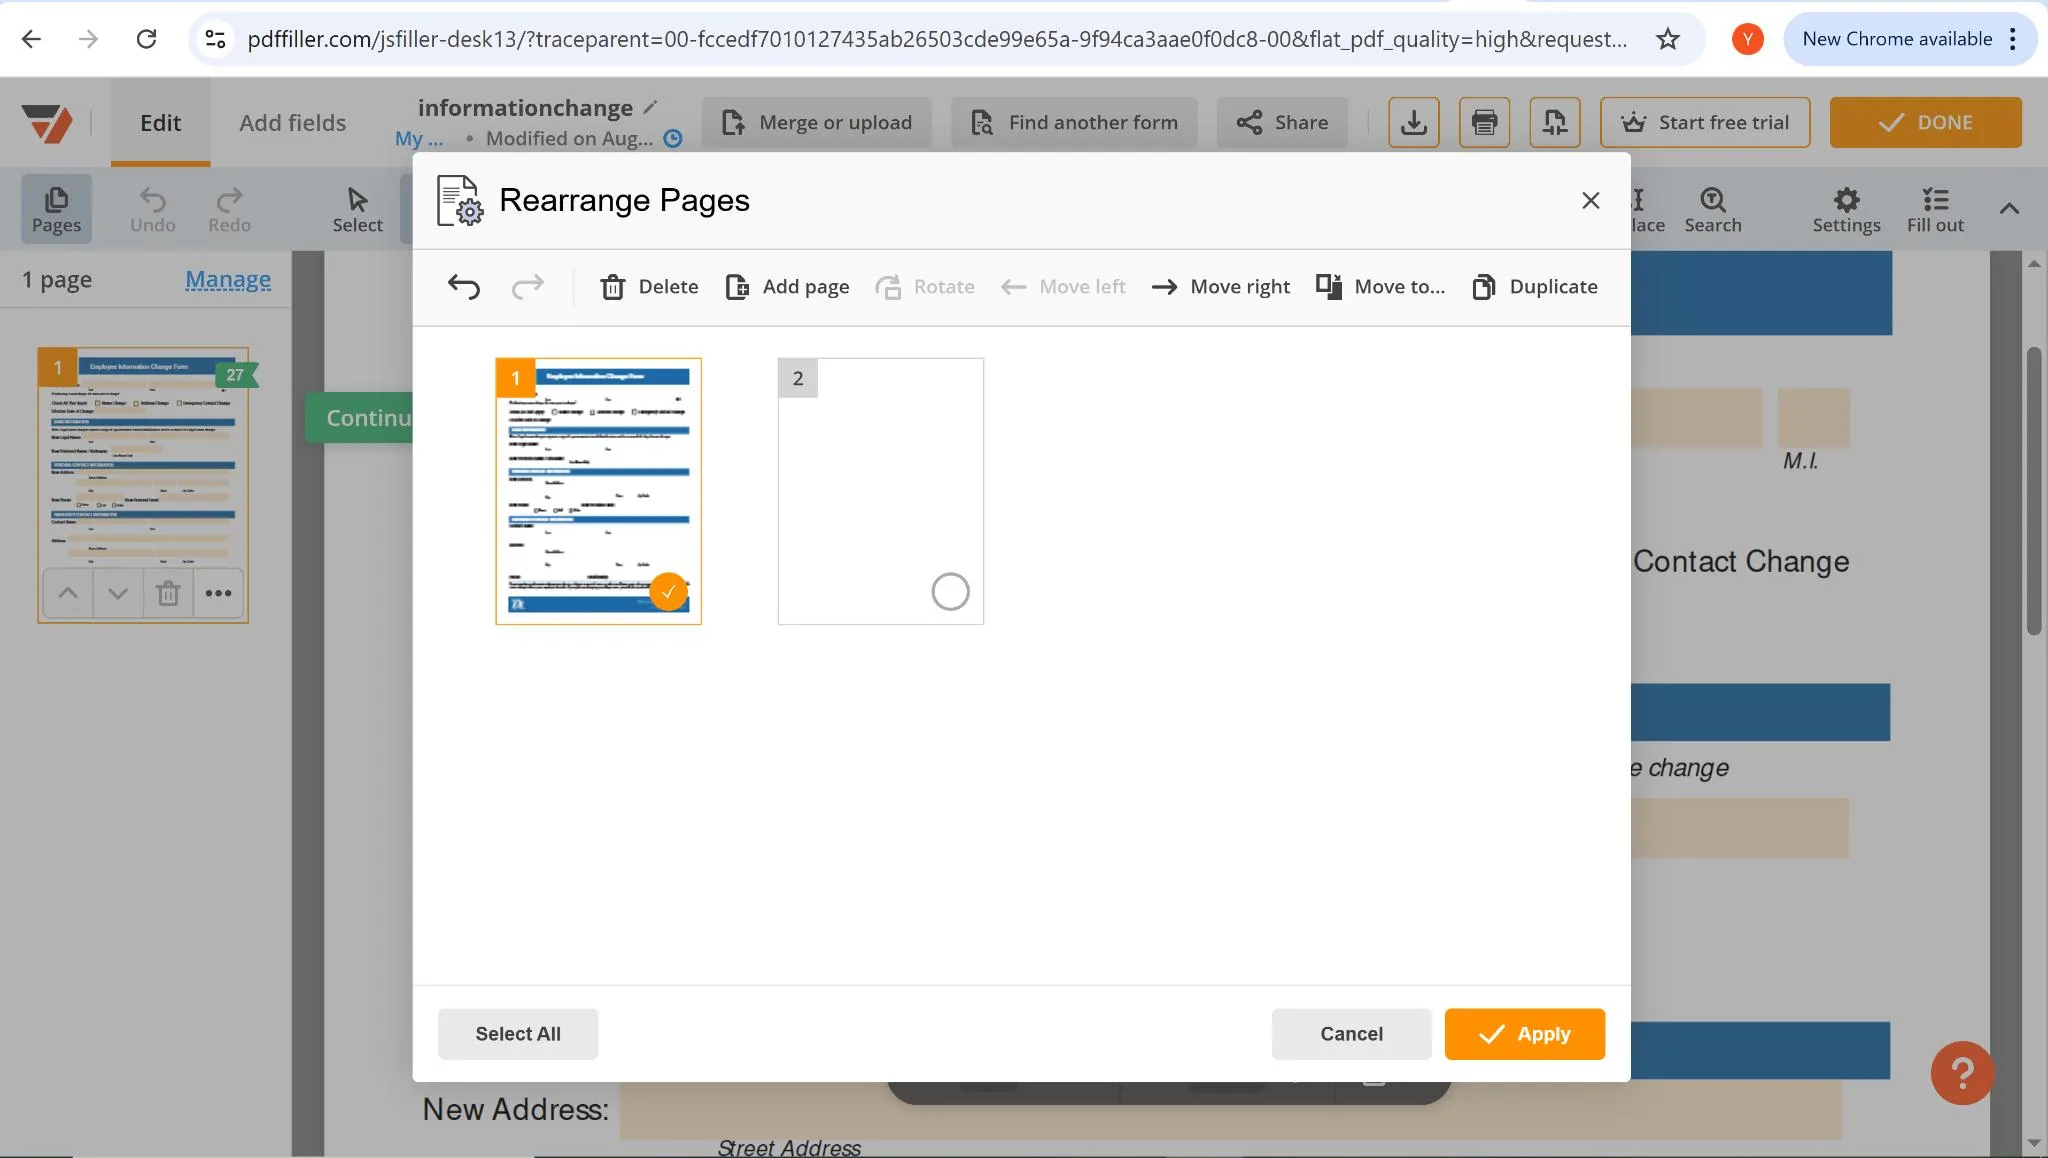Download the document

click(1412, 122)
